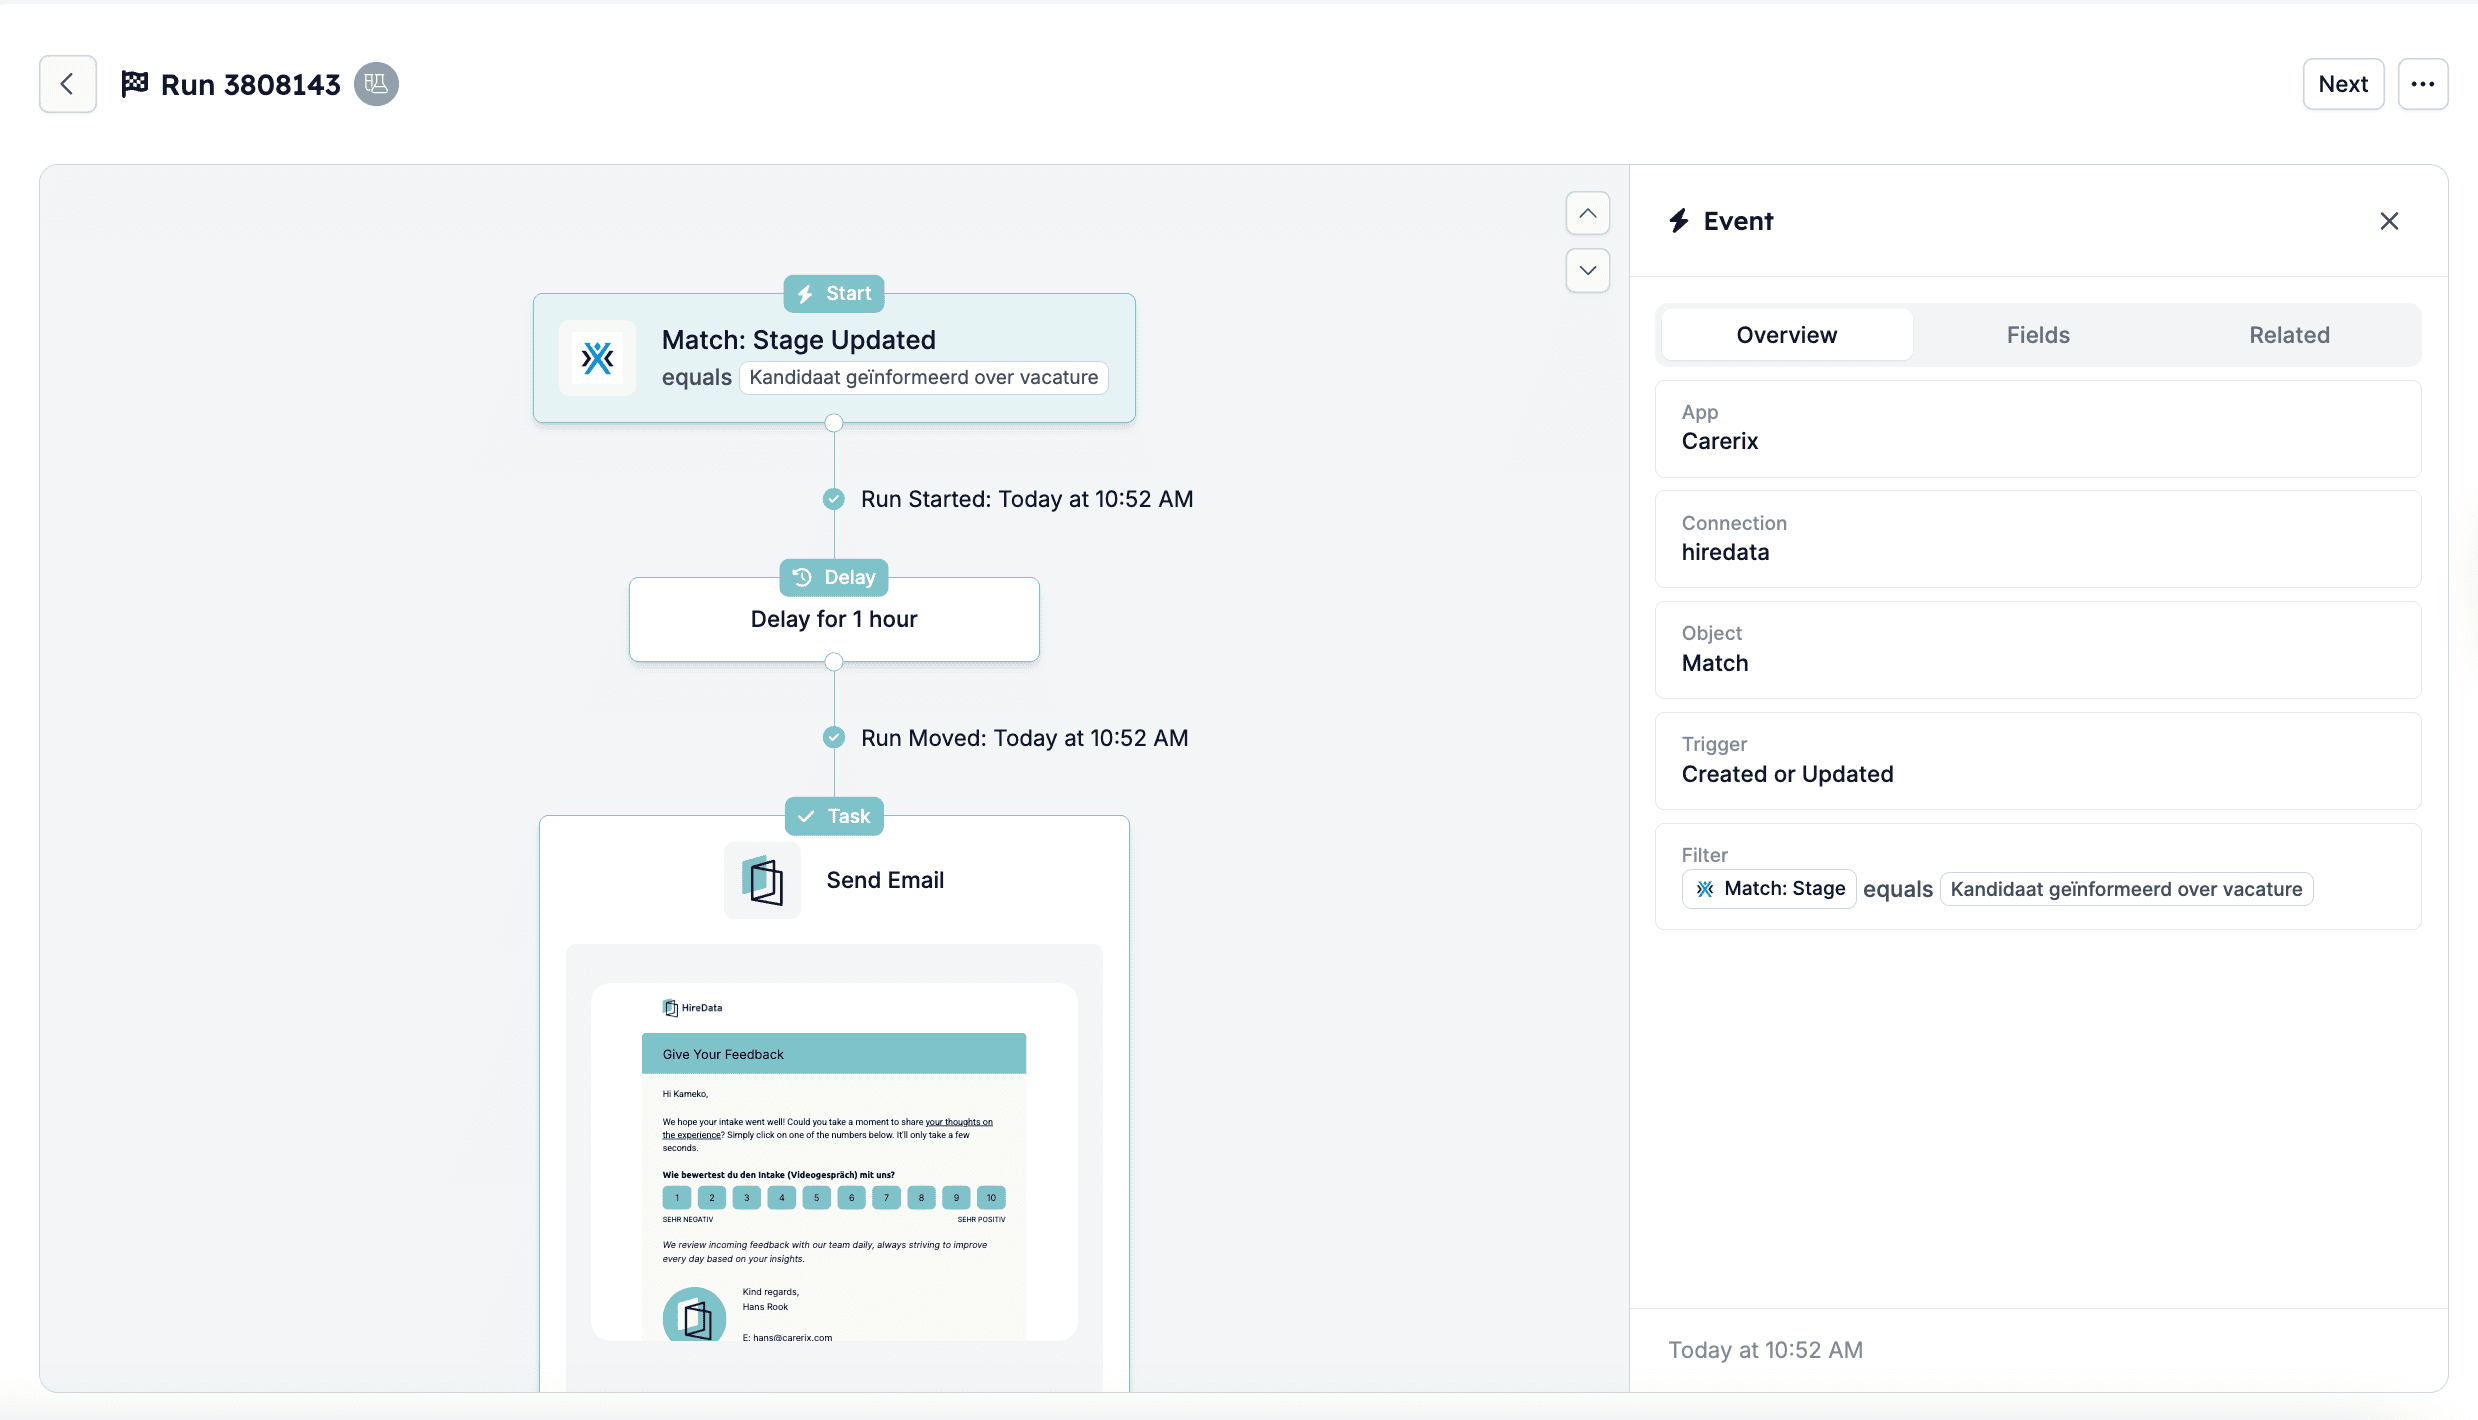Click rating 5 in email preview

816,1197
